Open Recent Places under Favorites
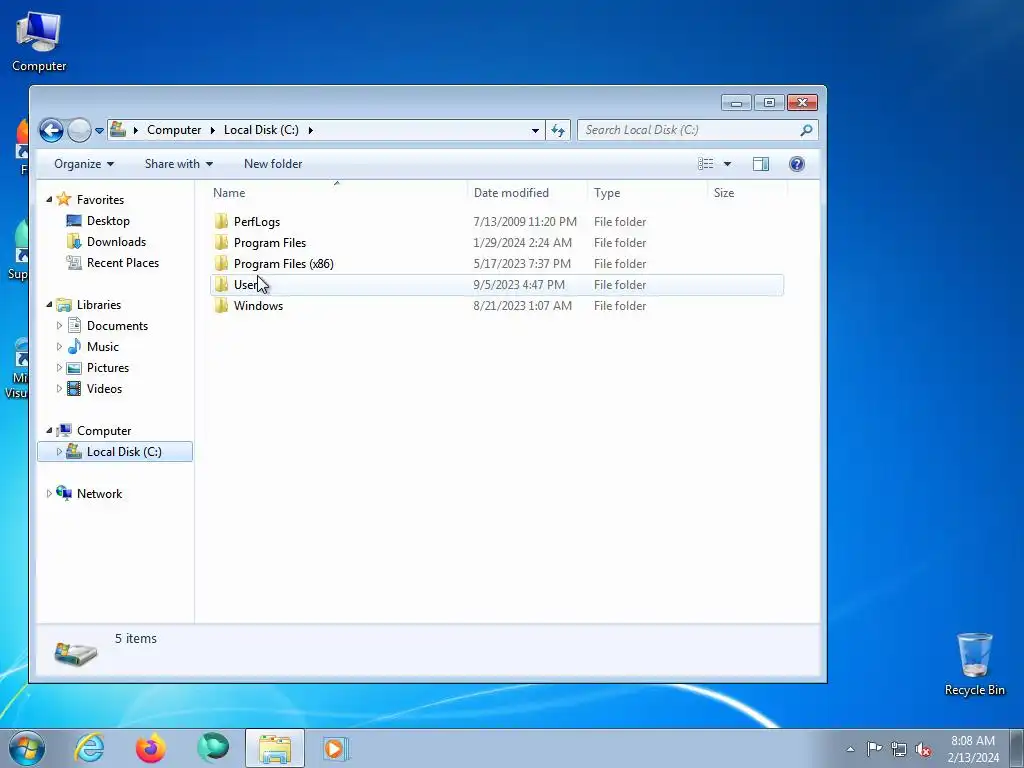 123,263
